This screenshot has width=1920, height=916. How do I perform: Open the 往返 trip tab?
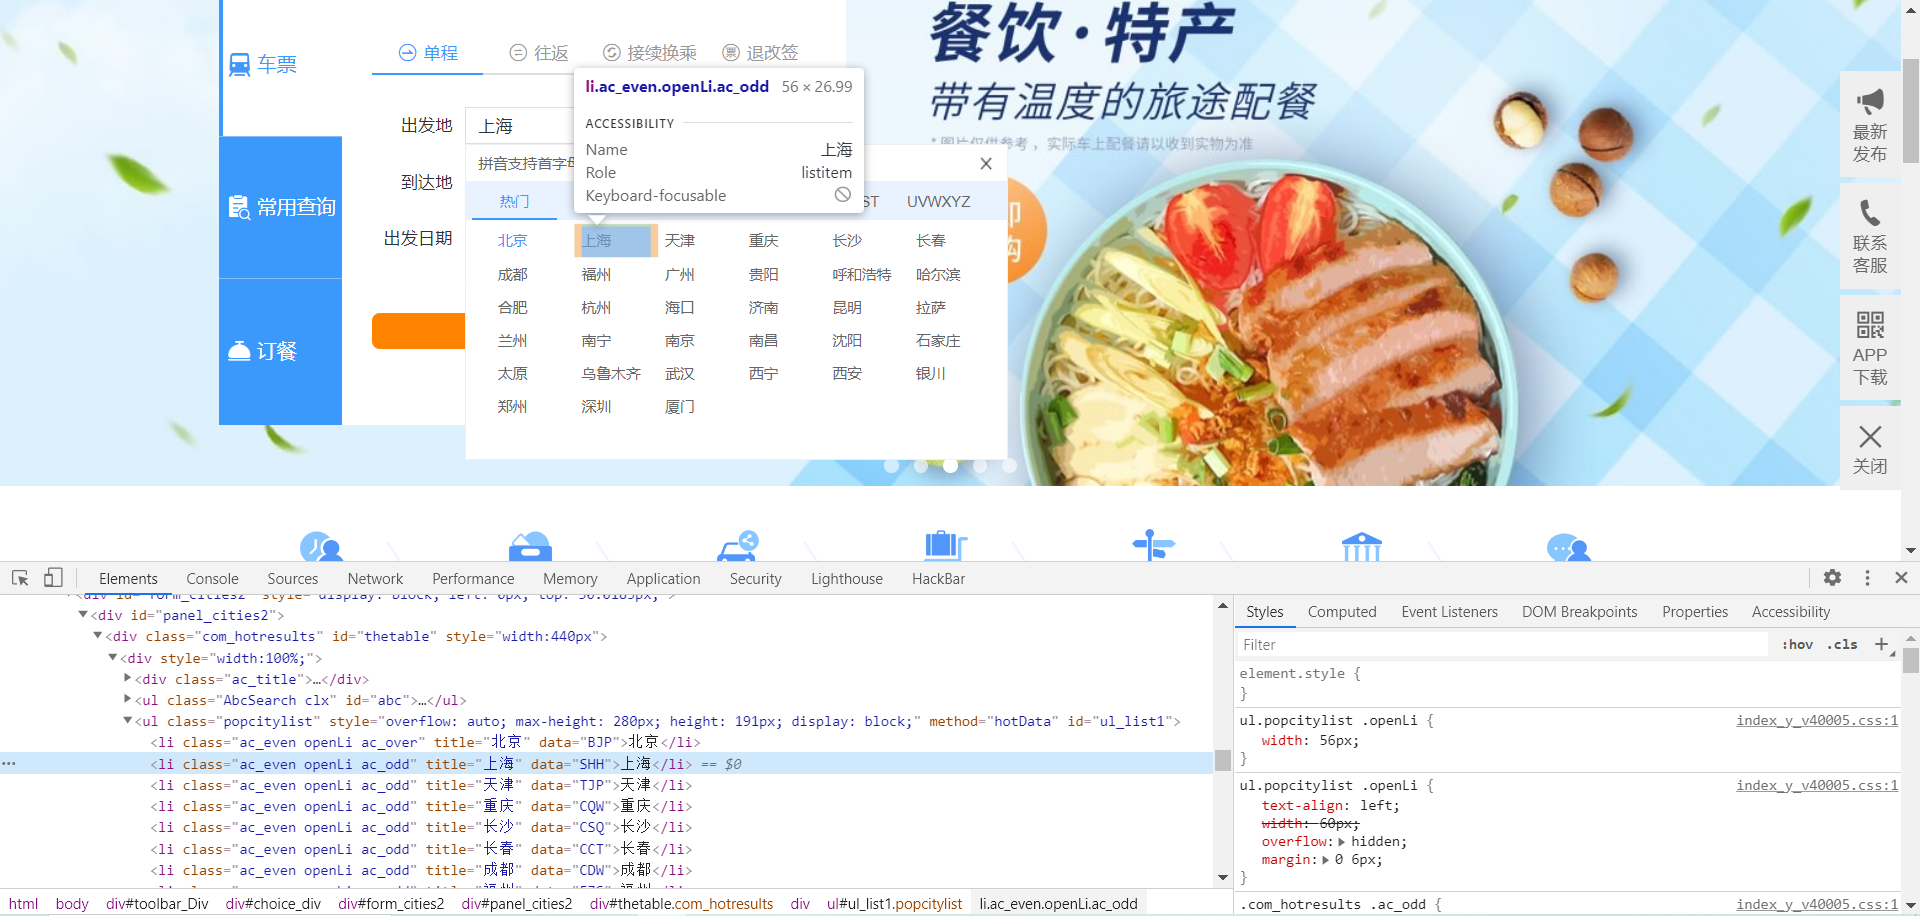click(538, 52)
